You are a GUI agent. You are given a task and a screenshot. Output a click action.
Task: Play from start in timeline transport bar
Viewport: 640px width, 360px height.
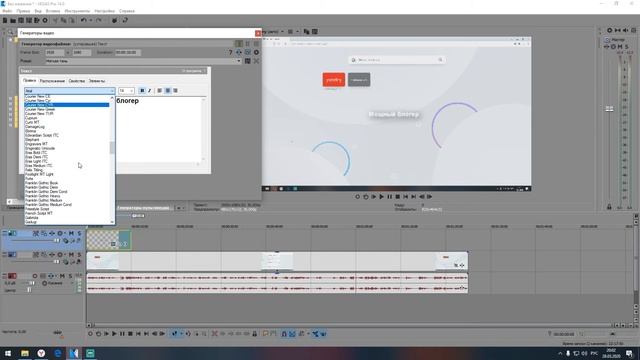106,334
